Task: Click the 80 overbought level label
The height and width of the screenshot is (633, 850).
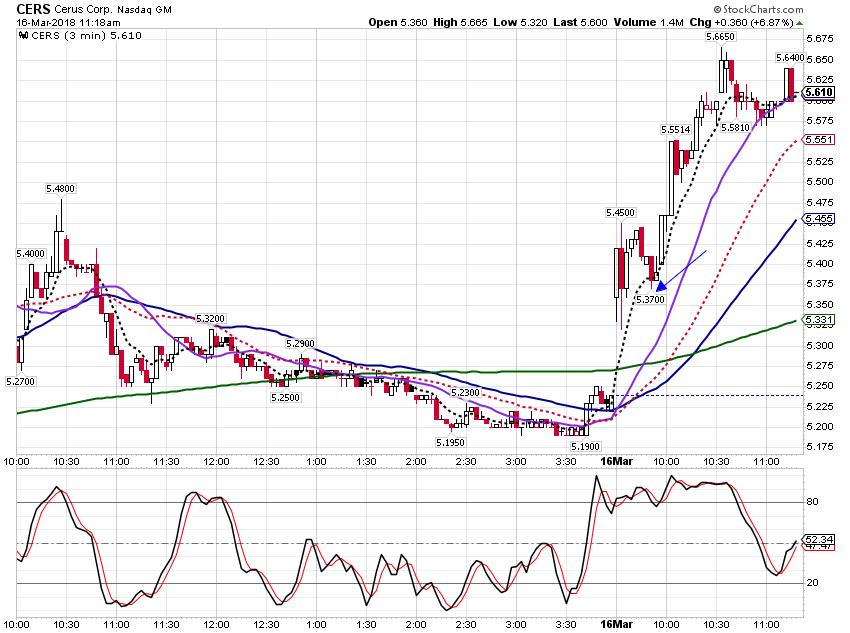Action: tap(813, 502)
